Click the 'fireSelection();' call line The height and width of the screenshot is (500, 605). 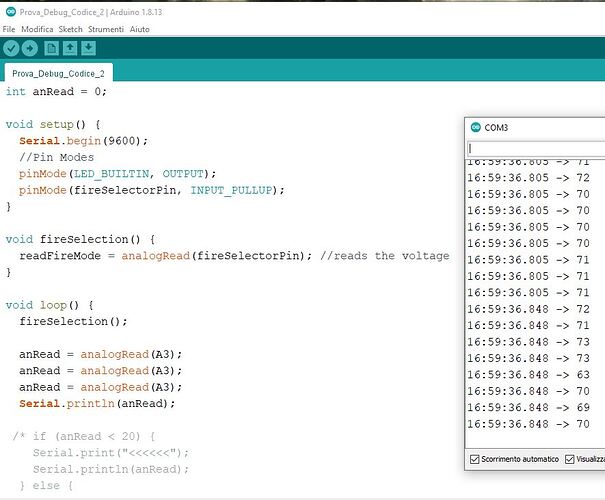point(73,321)
